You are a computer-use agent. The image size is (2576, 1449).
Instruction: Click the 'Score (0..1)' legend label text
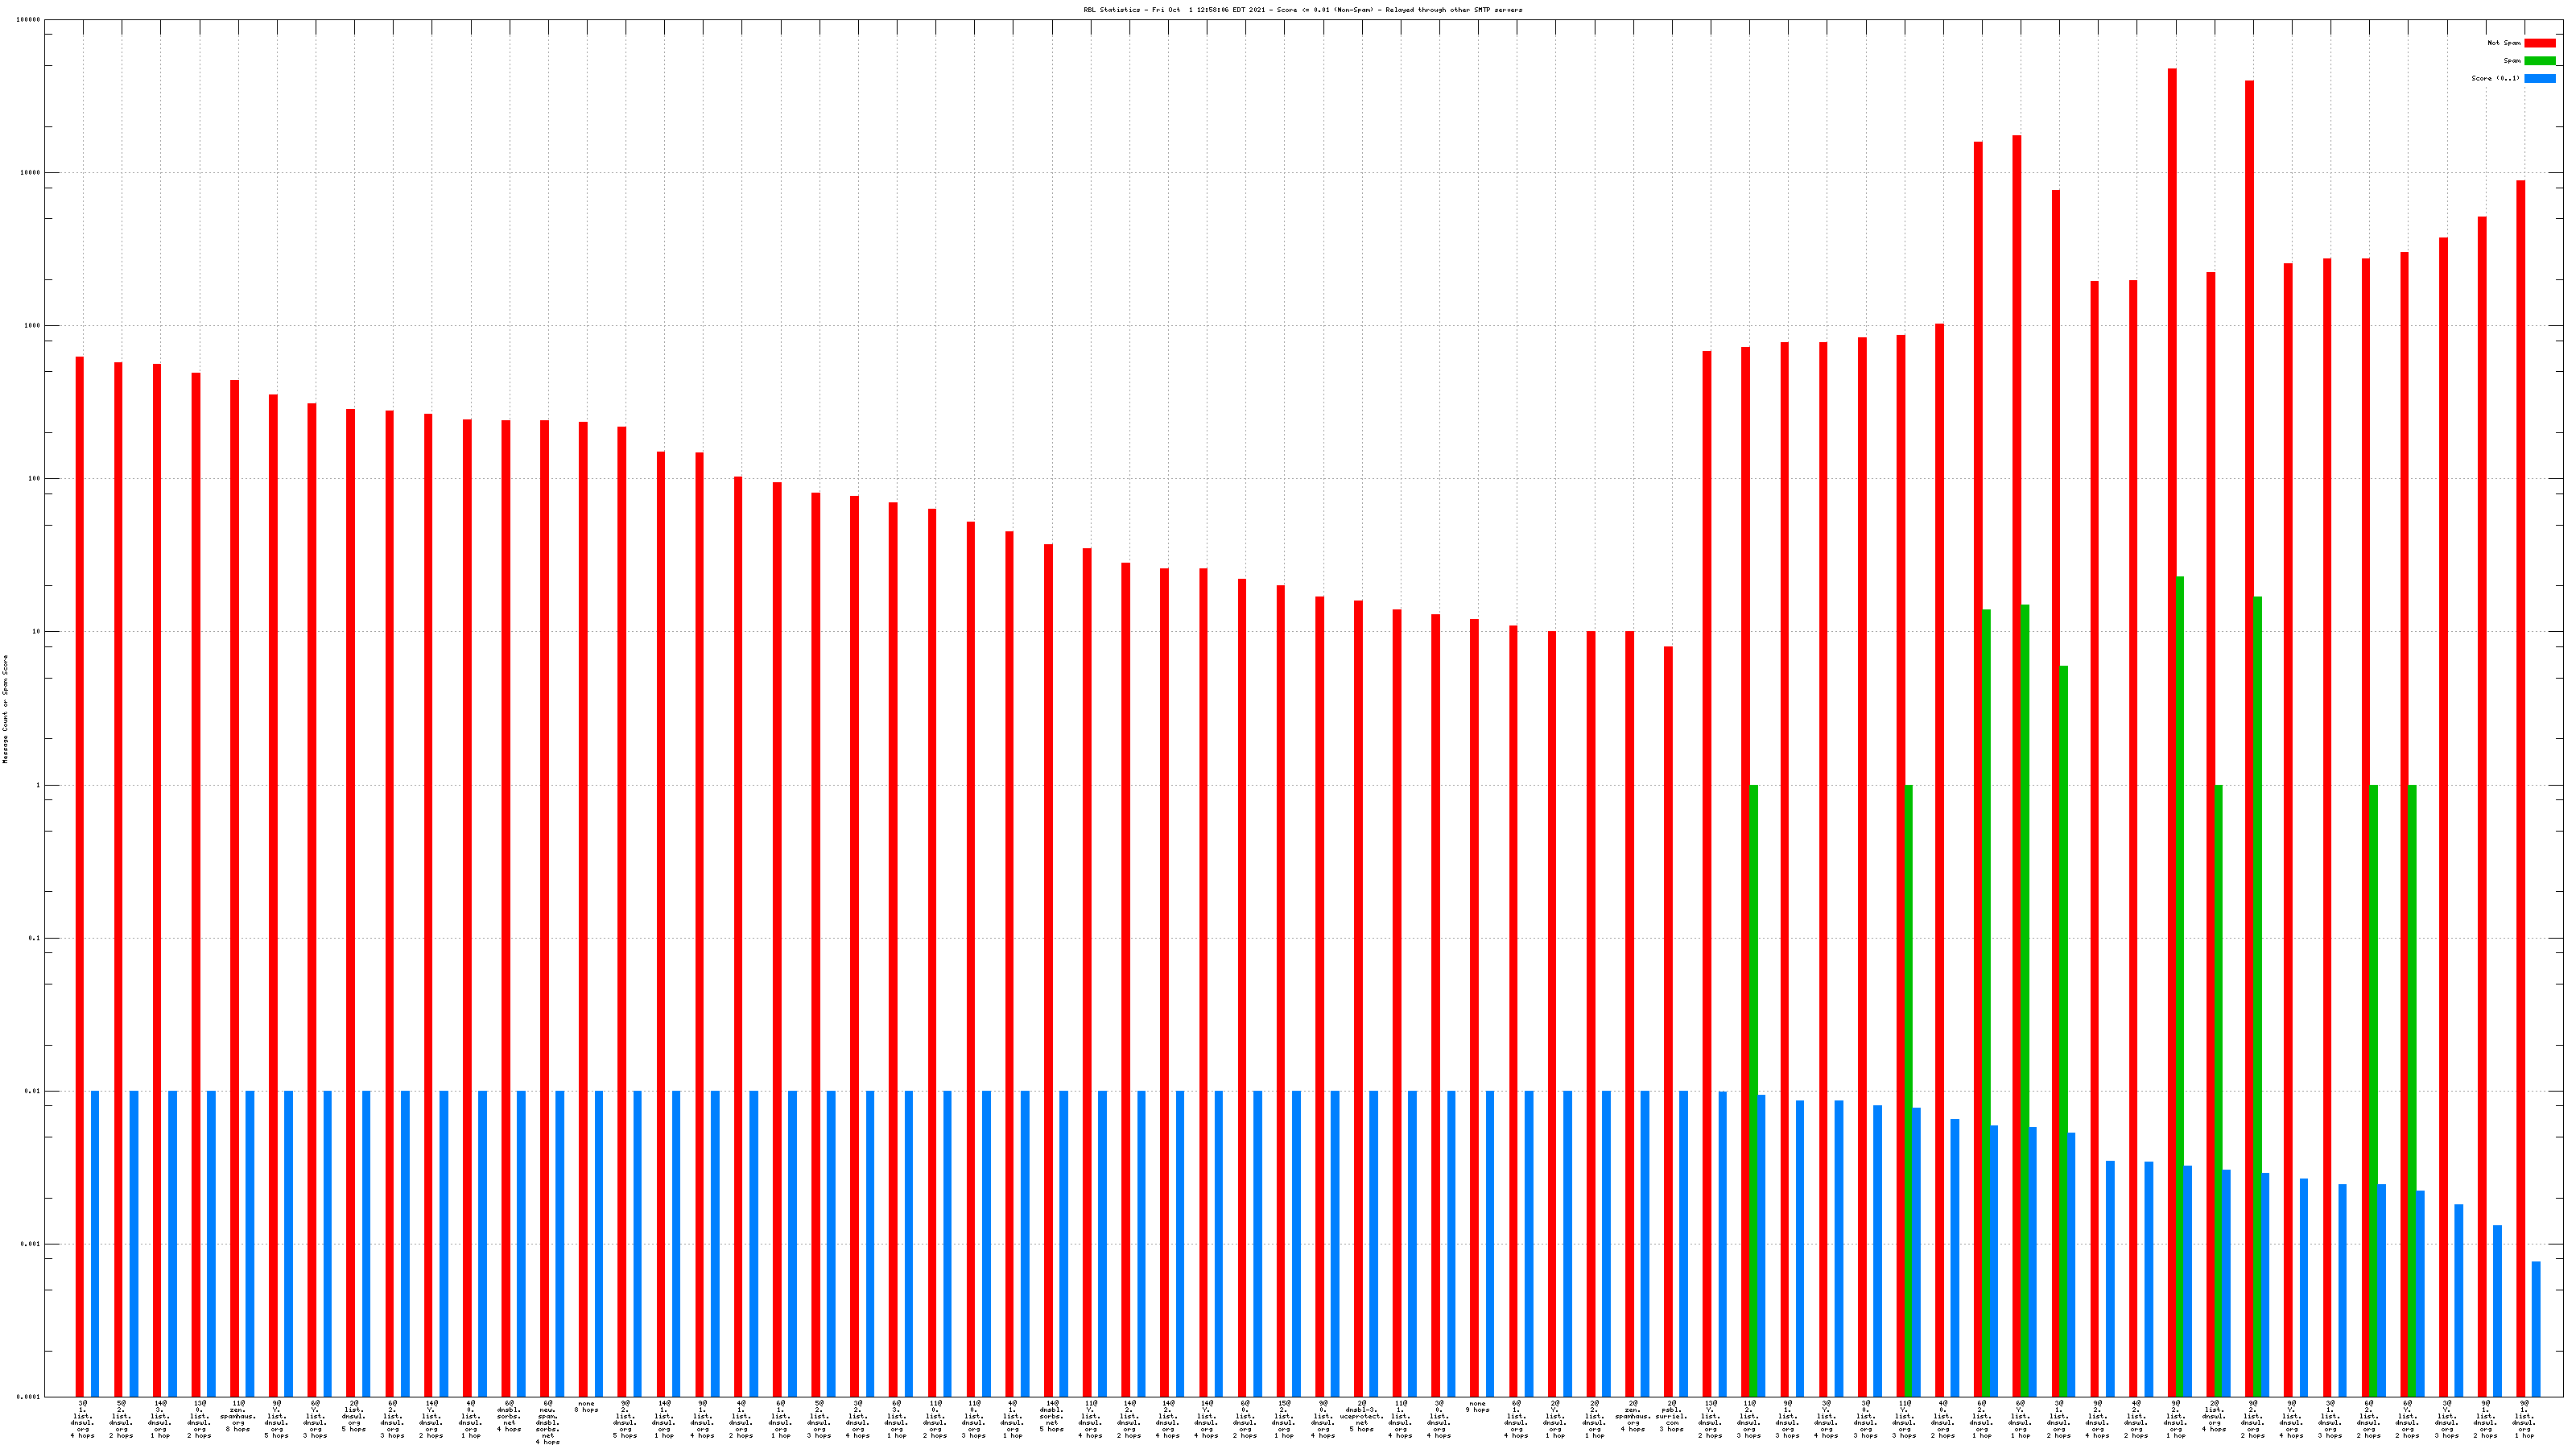click(2495, 78)
